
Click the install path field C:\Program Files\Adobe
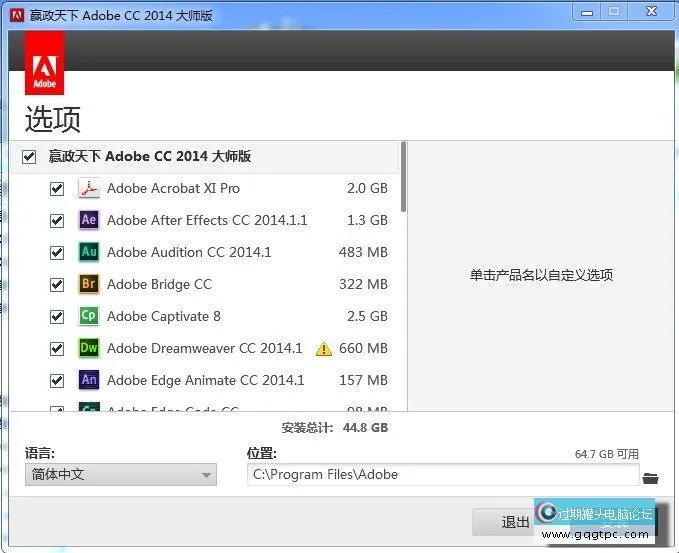pos(443,475)
